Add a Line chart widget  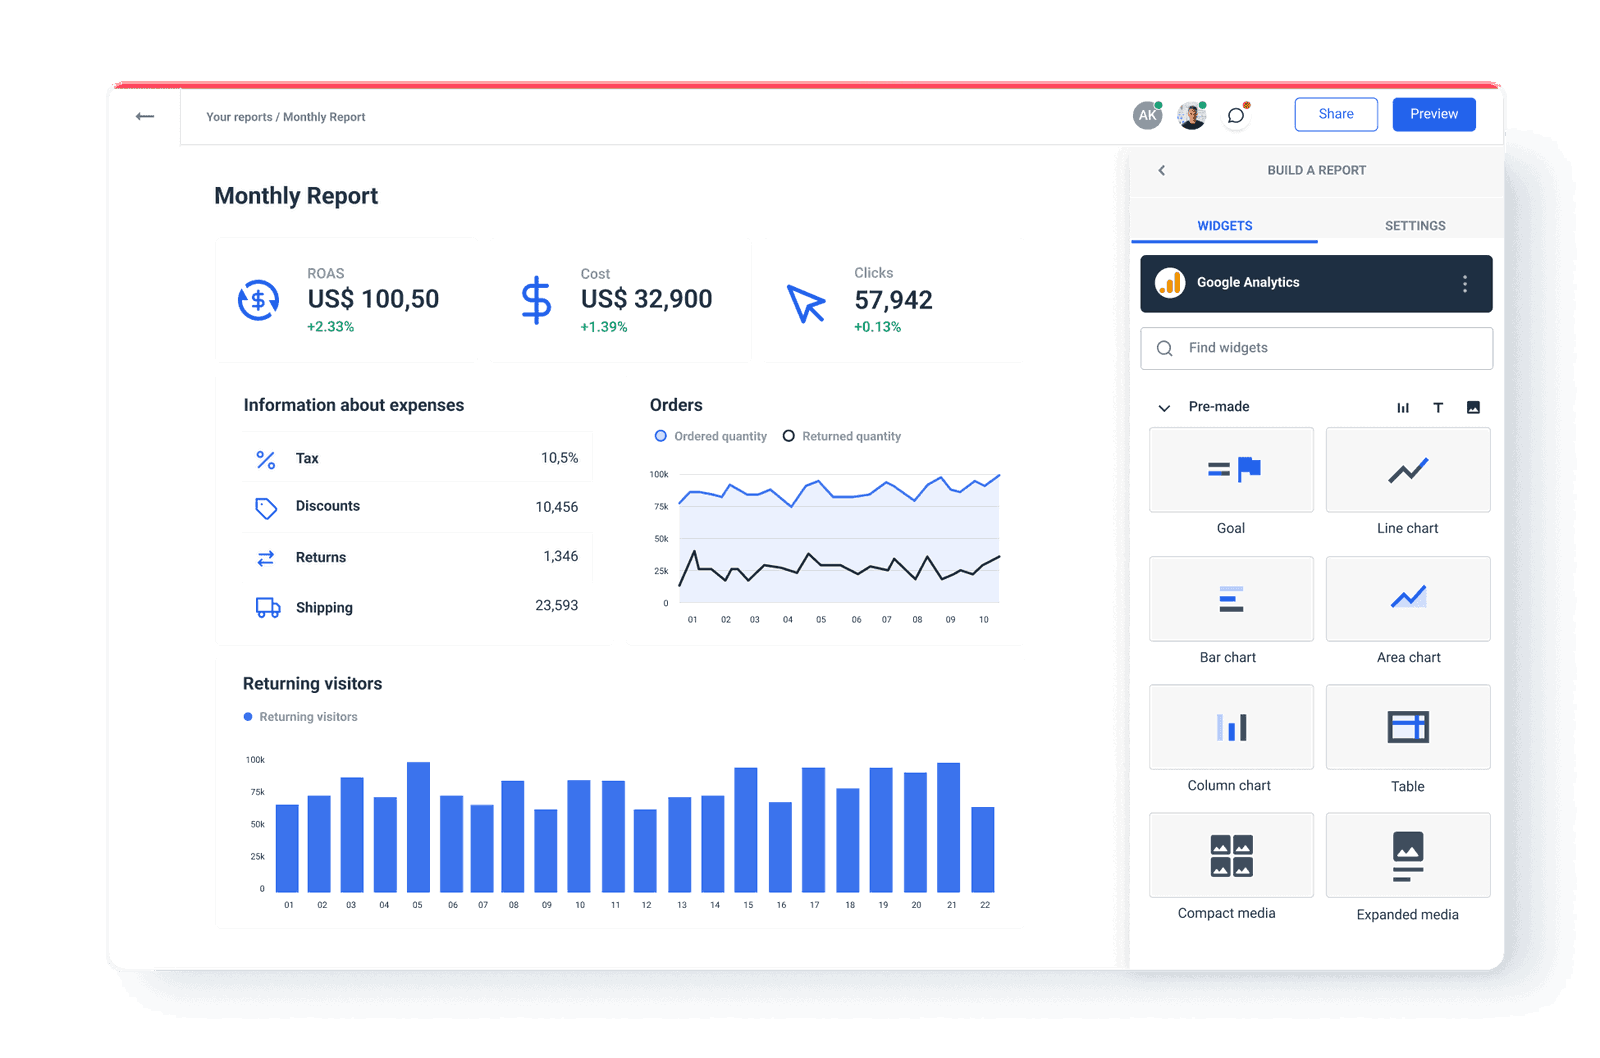tap(1407, 470)
